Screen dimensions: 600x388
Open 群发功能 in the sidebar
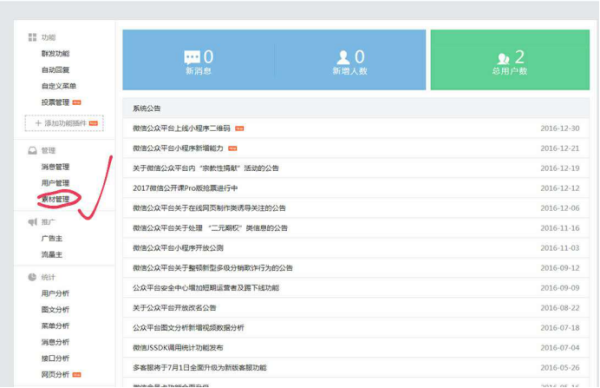pos(55,54)
